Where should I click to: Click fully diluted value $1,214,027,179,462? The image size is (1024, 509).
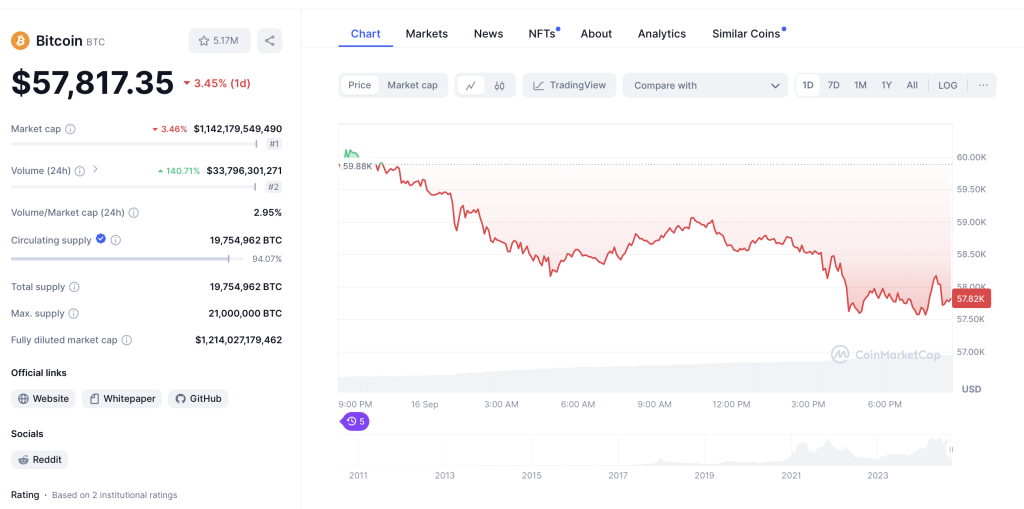click(238, 340)
